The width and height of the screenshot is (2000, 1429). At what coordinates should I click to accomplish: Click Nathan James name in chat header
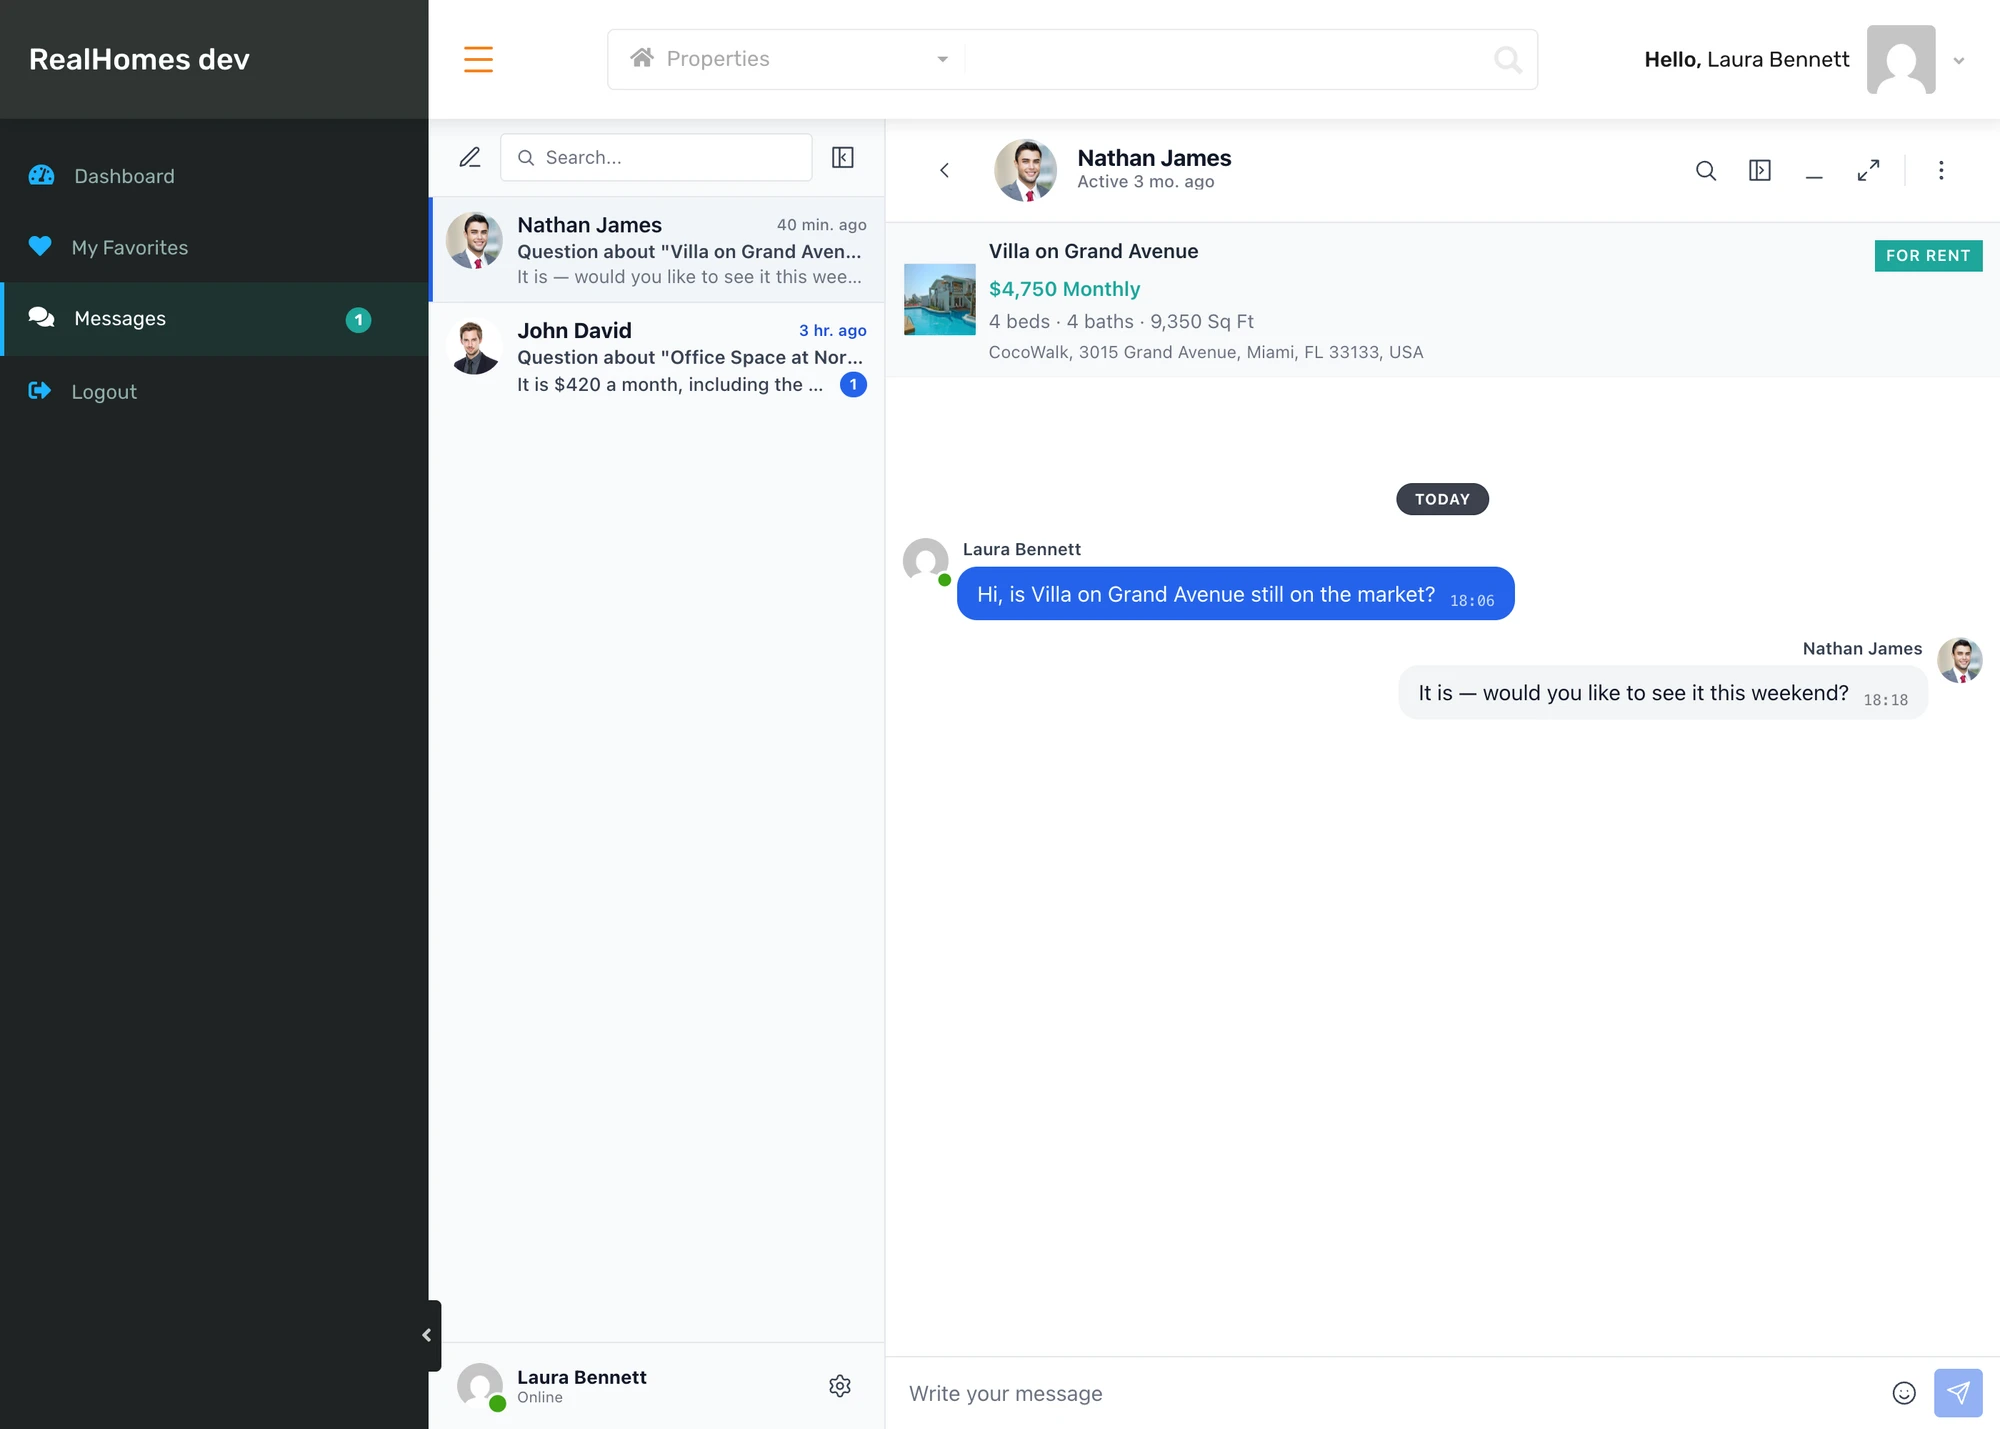tap(1154, 158)
